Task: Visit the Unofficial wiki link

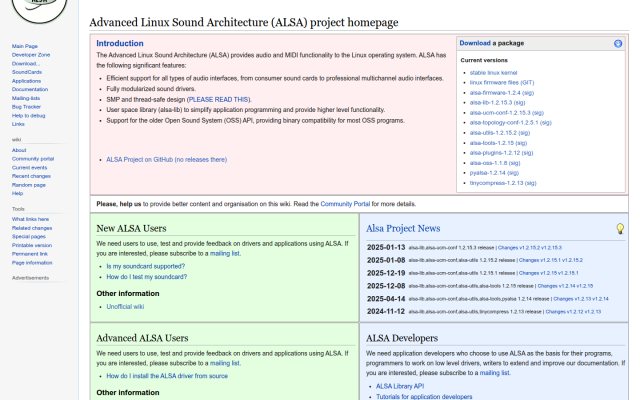Action: click(125, 307)
